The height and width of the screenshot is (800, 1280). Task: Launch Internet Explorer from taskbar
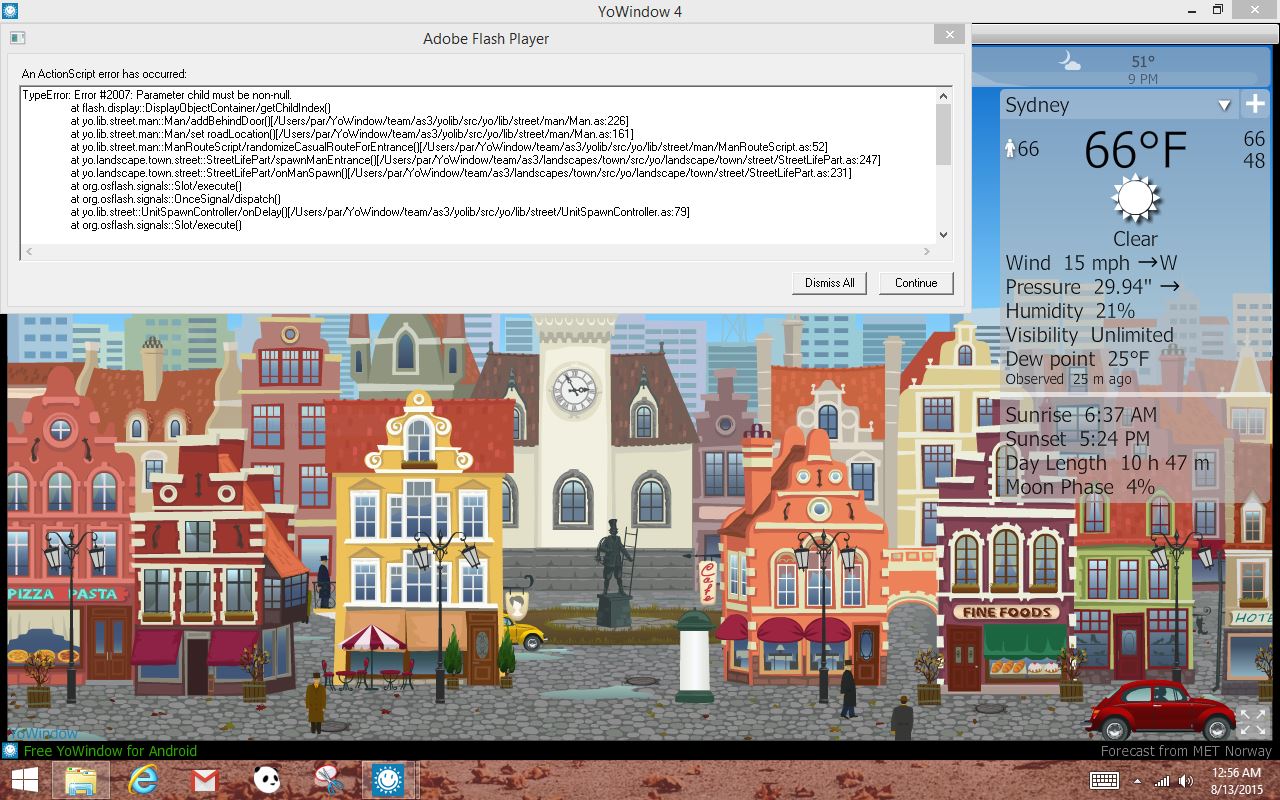point(143,780)
